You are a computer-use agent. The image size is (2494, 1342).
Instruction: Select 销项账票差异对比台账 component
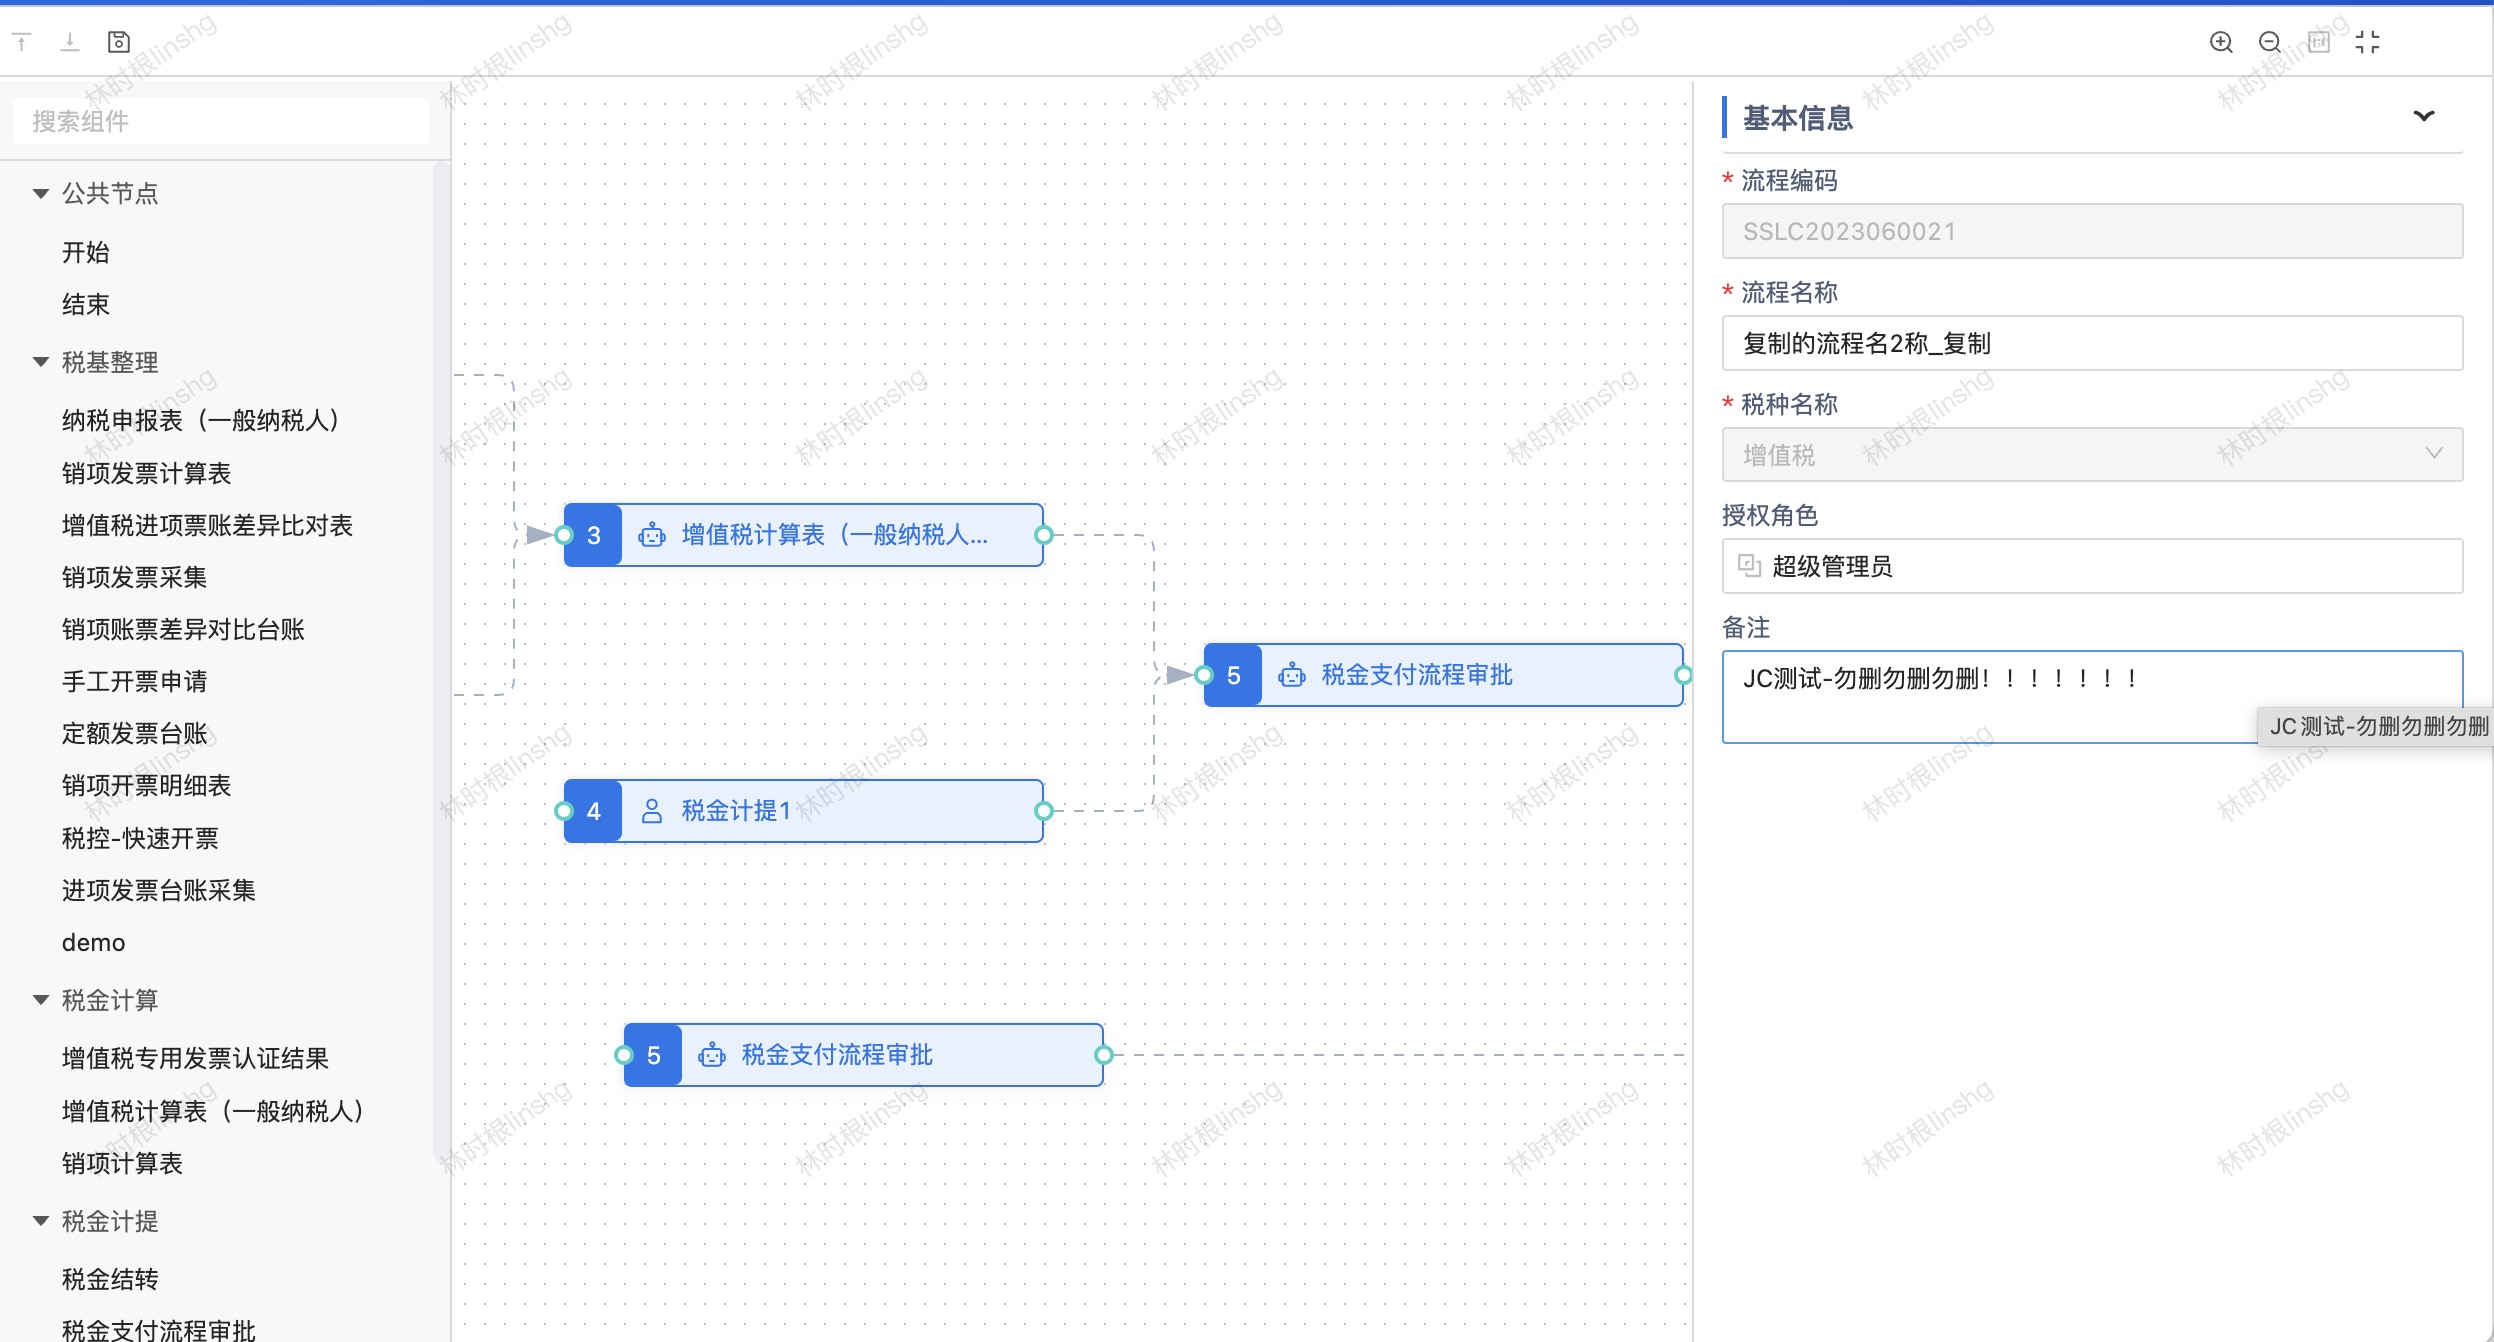[183, 629]
